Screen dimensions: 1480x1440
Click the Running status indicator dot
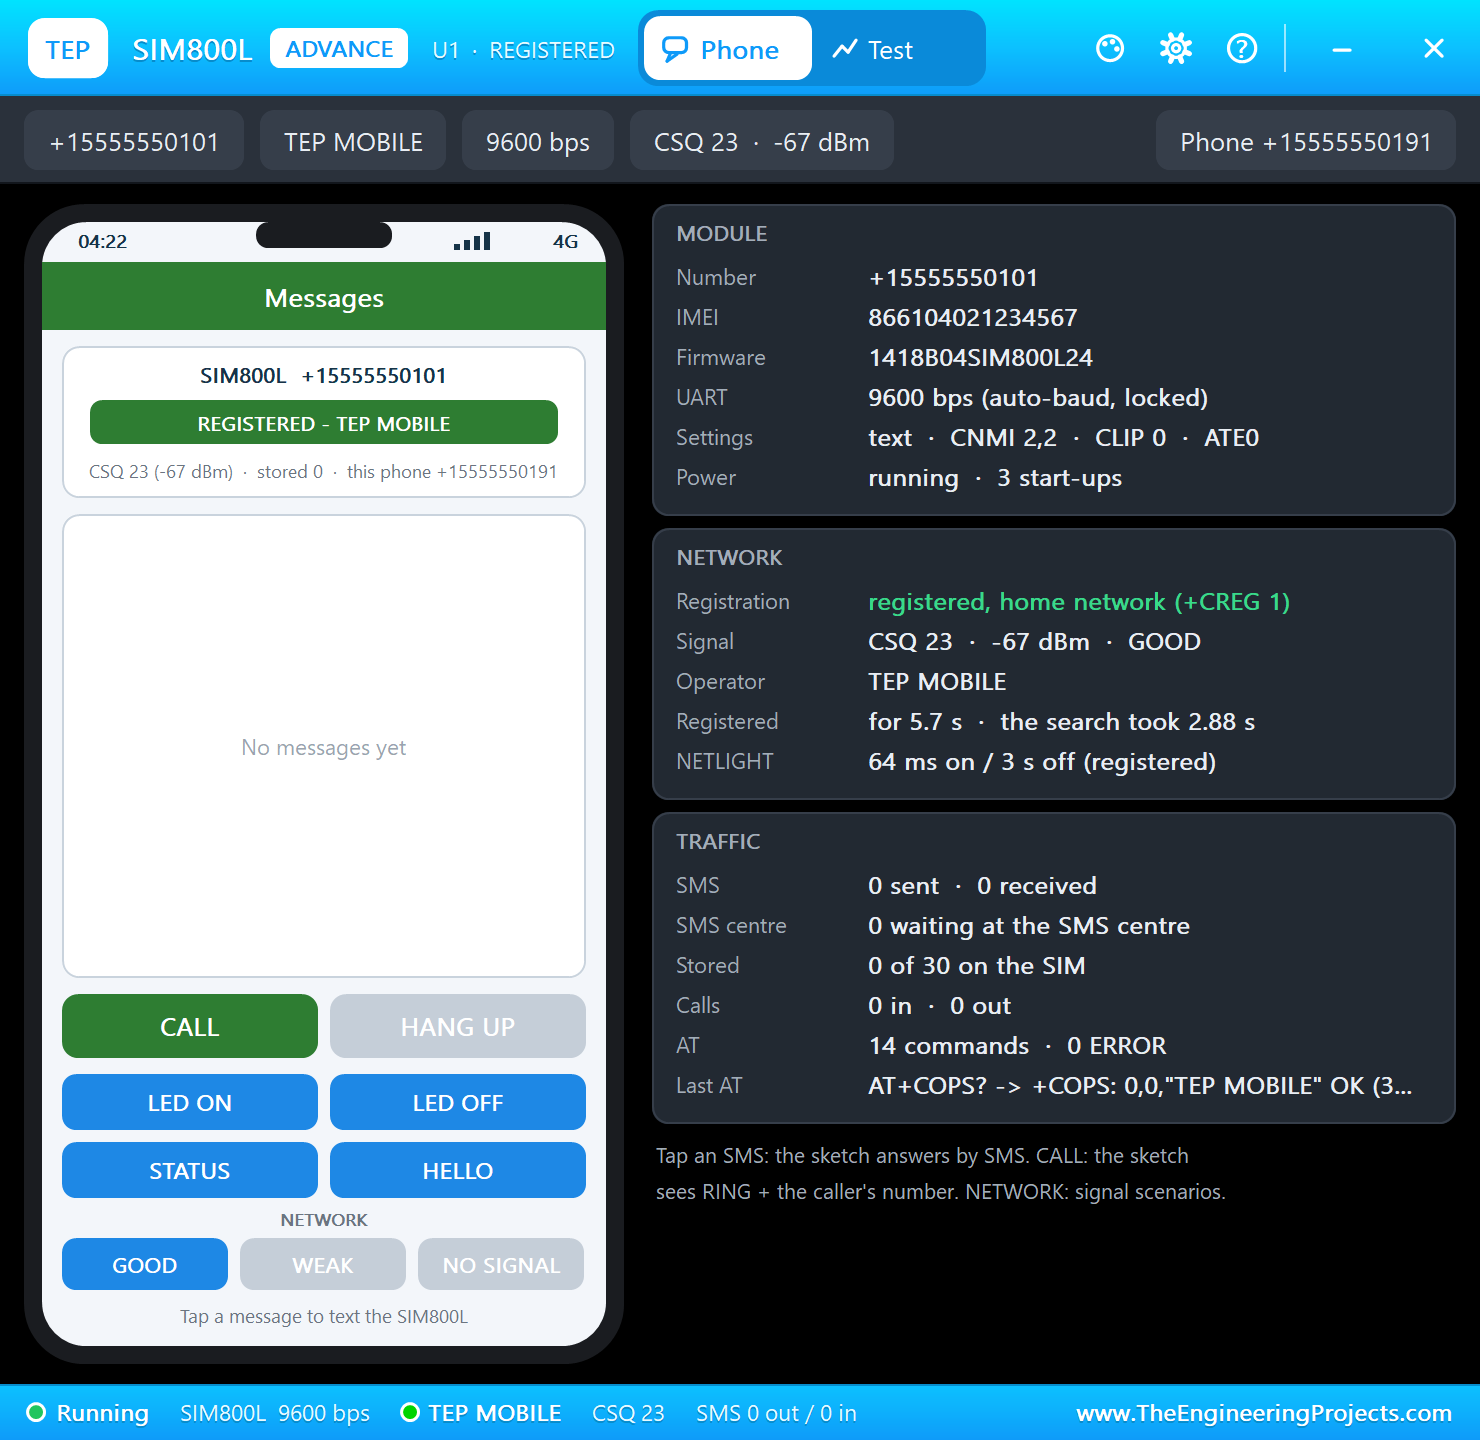pos(36,1412)
